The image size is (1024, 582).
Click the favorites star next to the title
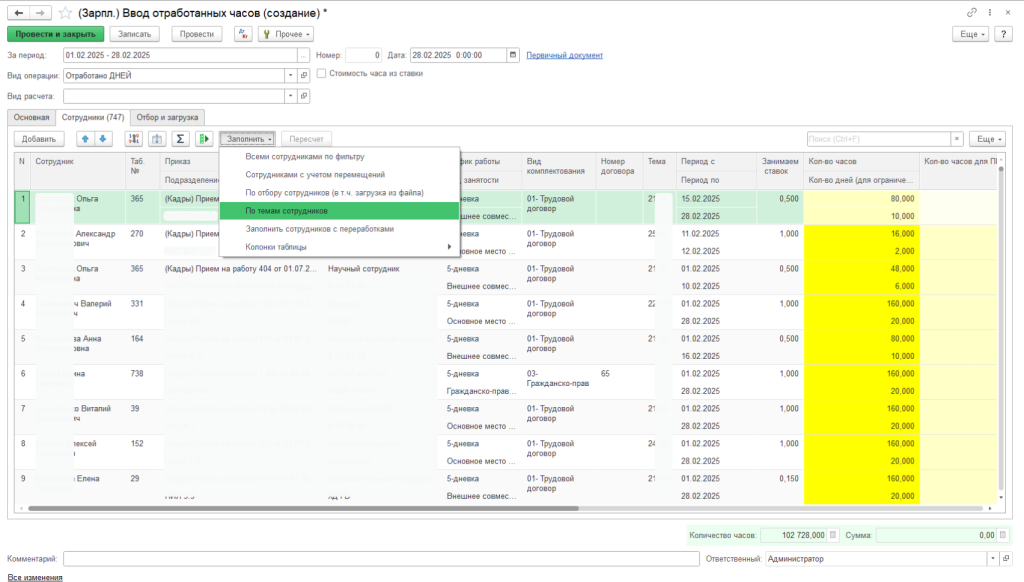click(x=65, y=12)
